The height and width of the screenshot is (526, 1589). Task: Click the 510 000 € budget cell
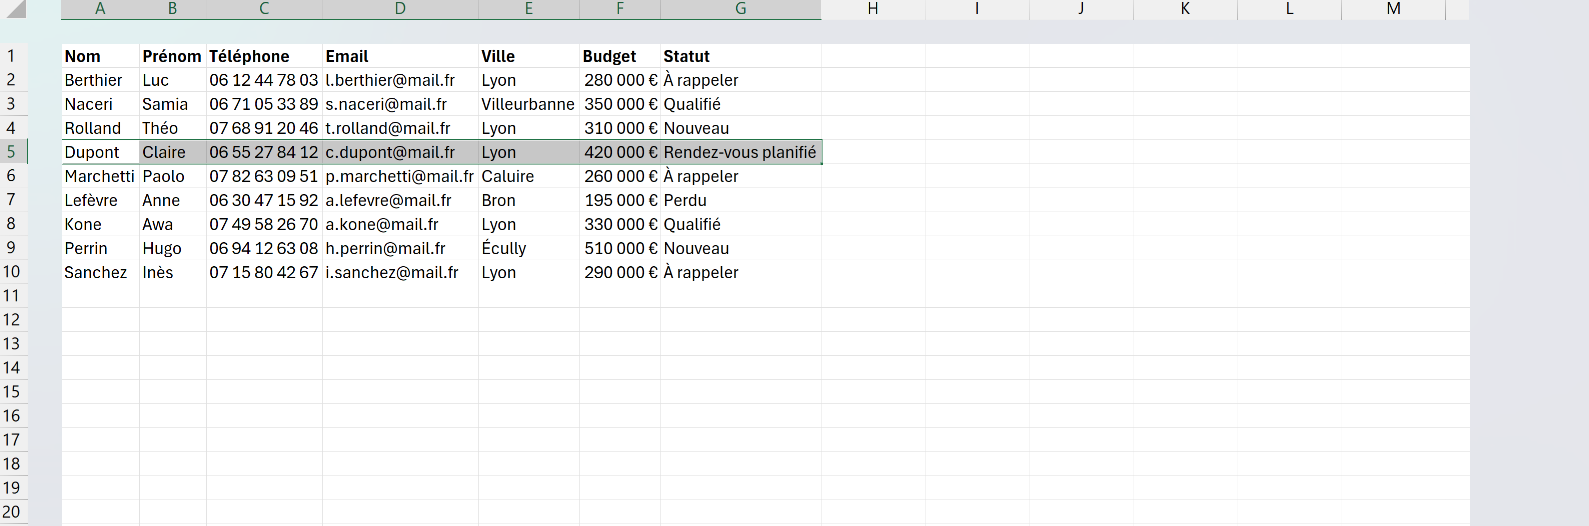click(620, 248)
